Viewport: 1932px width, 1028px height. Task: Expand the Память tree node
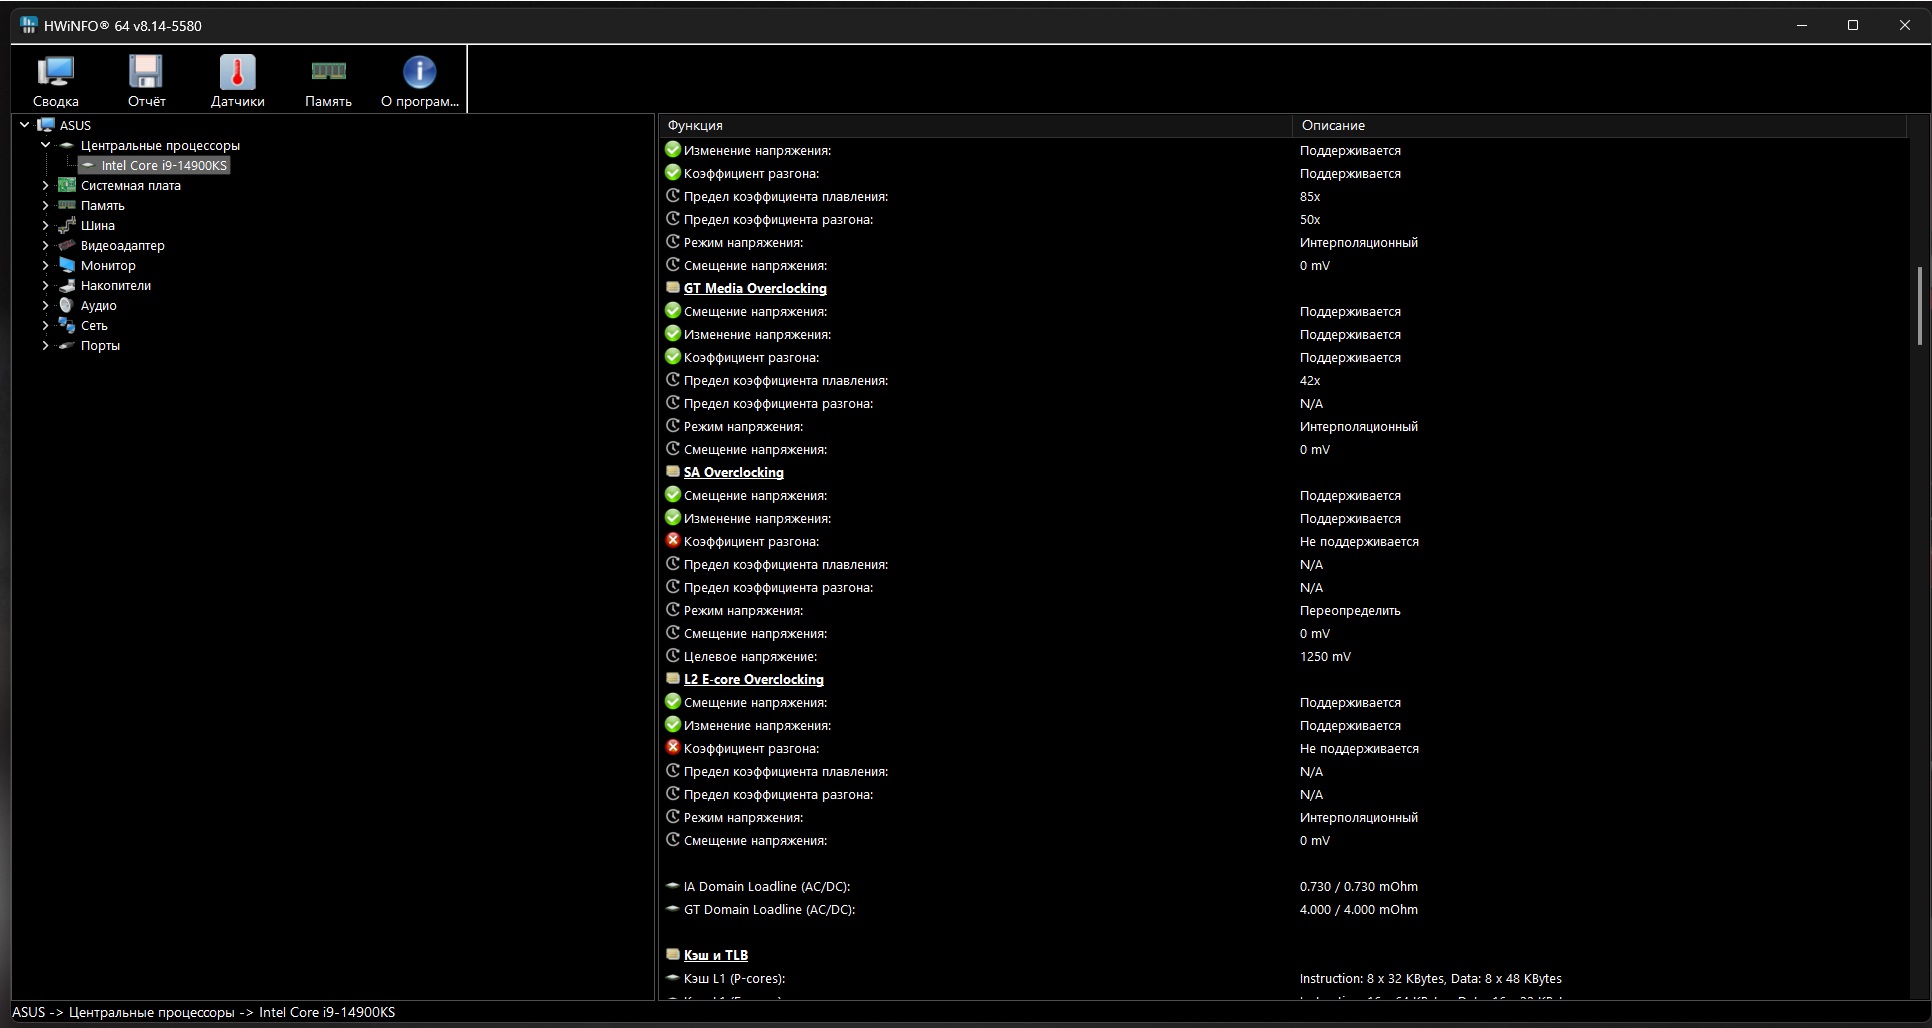click(45, 205)
